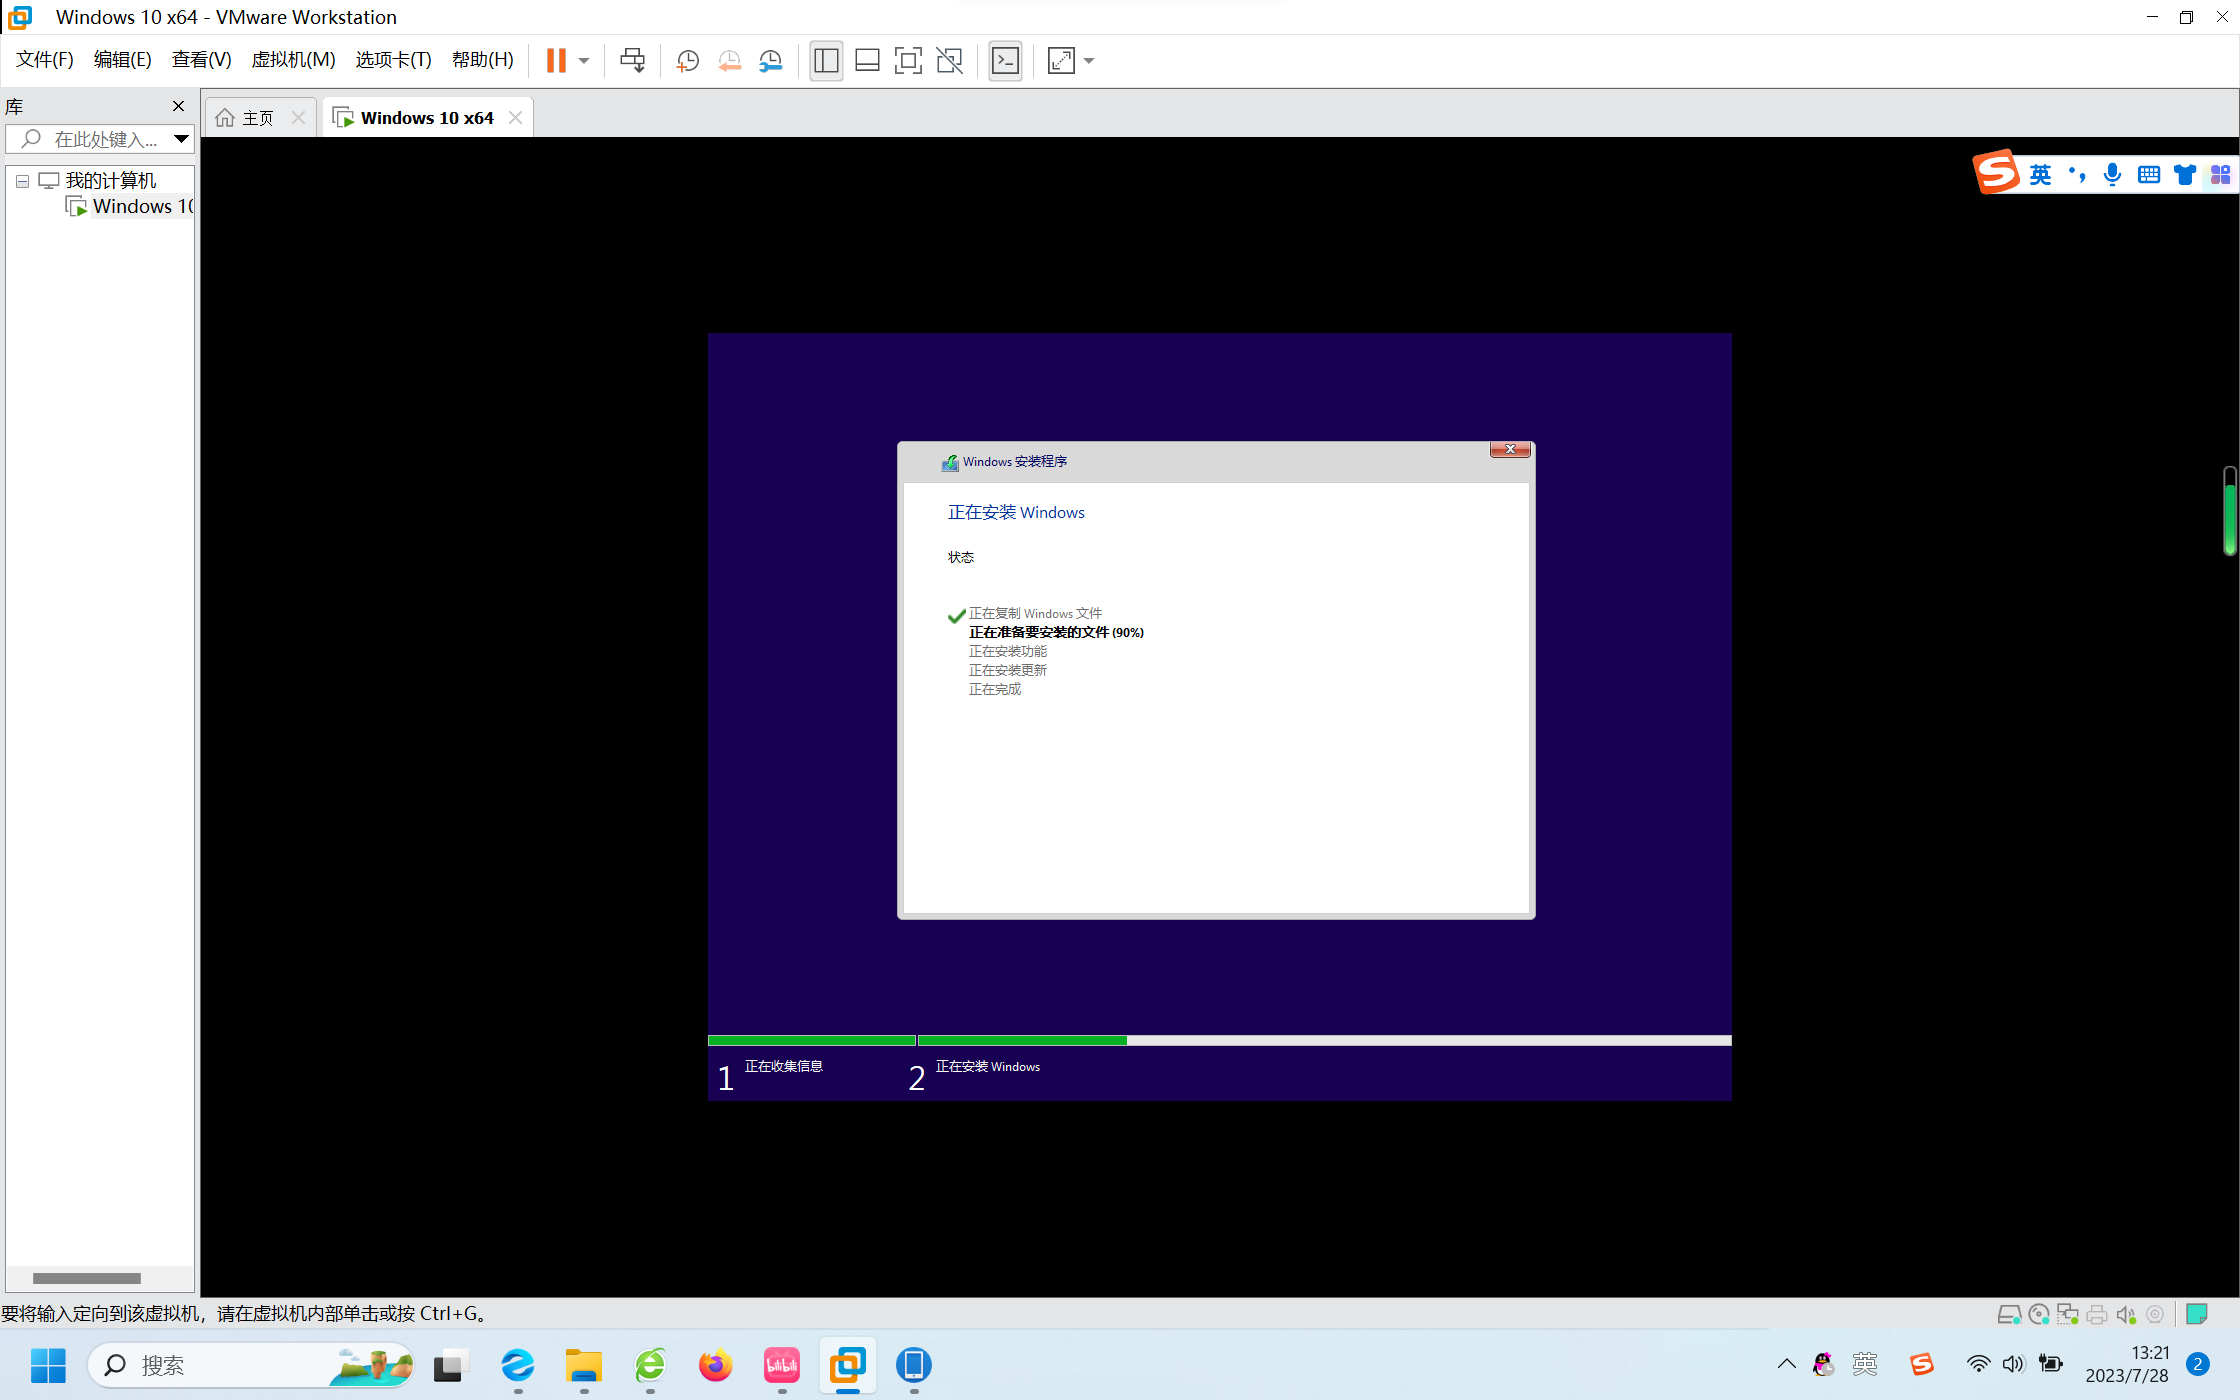Toggle the thumbnail bar view

point(867,60)
